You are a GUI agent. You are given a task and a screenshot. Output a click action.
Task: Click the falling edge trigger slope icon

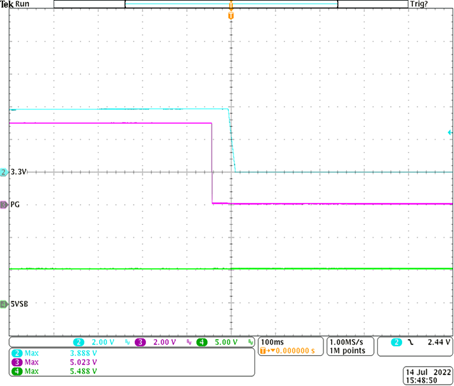(x=411, y=342)
